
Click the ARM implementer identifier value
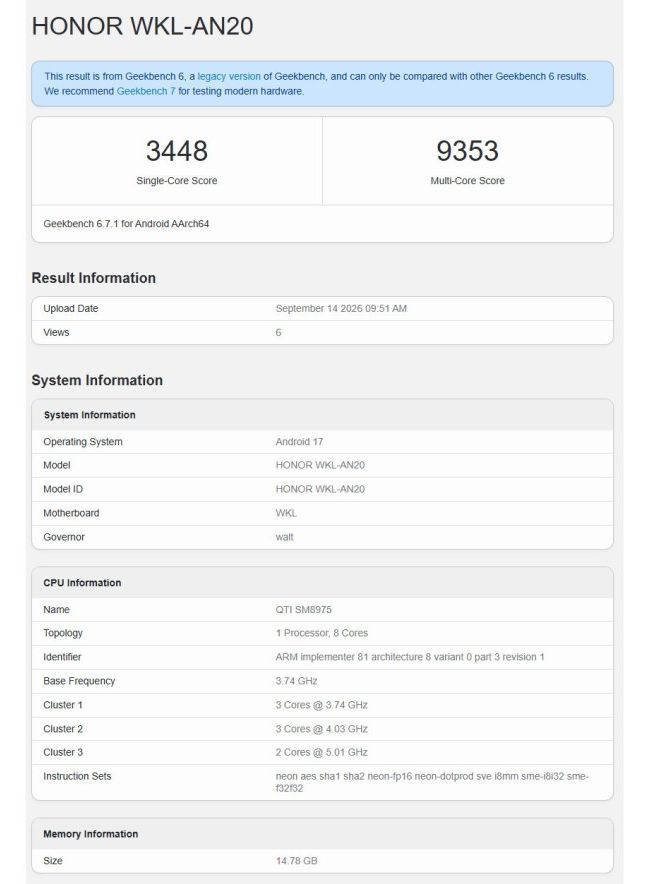[x=410, y=657]
